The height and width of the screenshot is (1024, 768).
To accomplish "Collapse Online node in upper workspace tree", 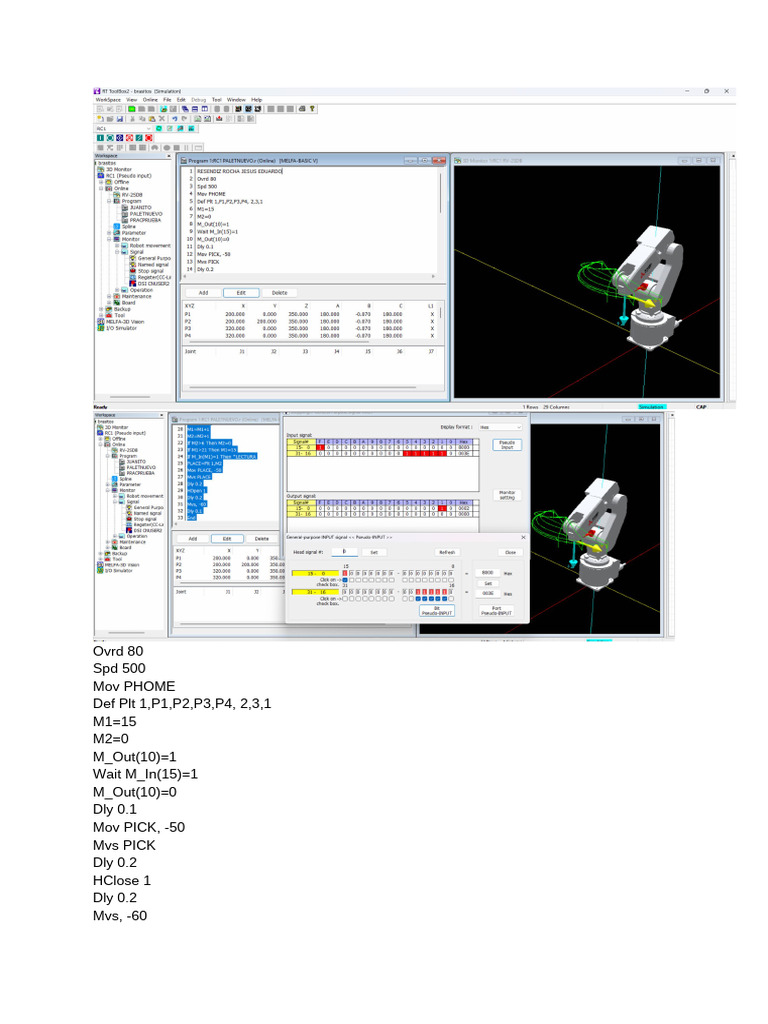I will tap(101, 188).
